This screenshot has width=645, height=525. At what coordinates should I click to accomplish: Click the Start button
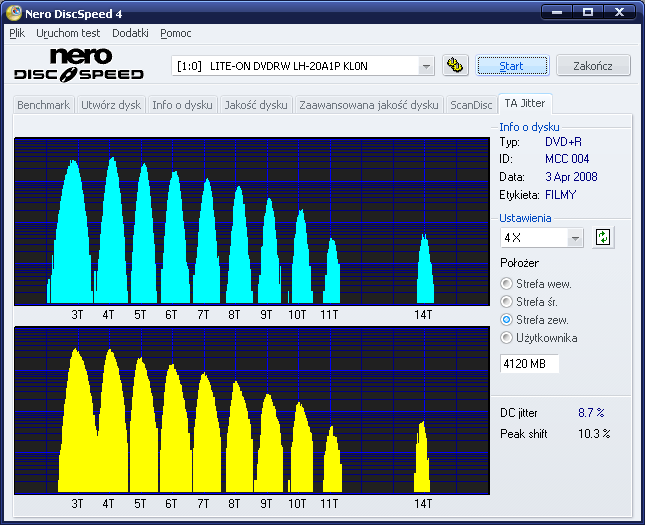[x=512, y=66]
